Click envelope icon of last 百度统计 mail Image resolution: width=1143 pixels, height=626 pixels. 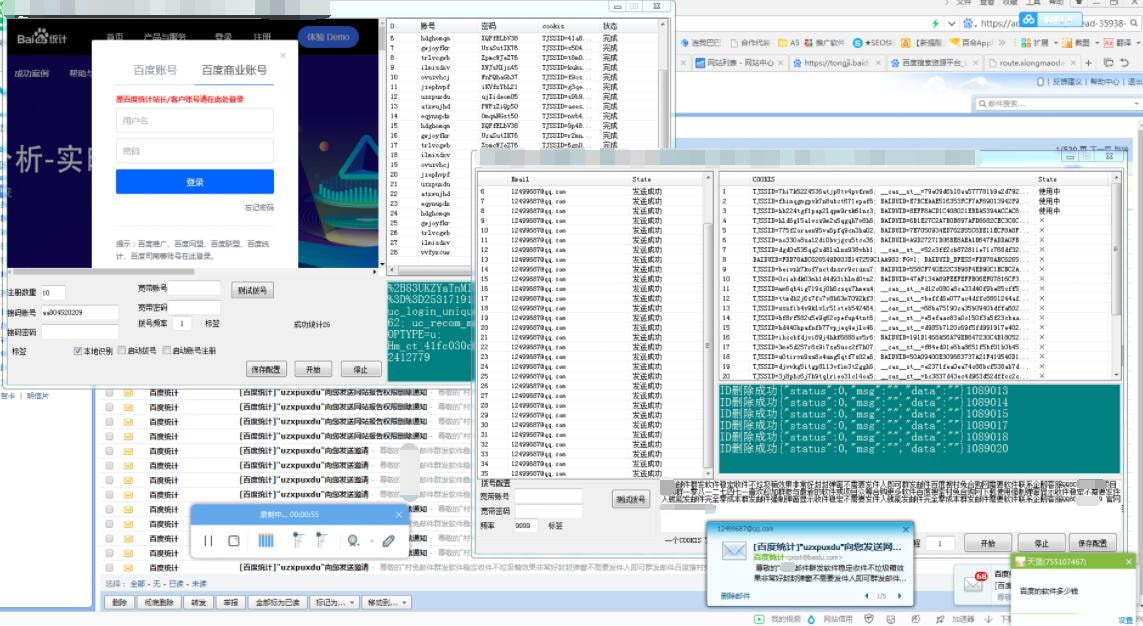pos(128,568)
